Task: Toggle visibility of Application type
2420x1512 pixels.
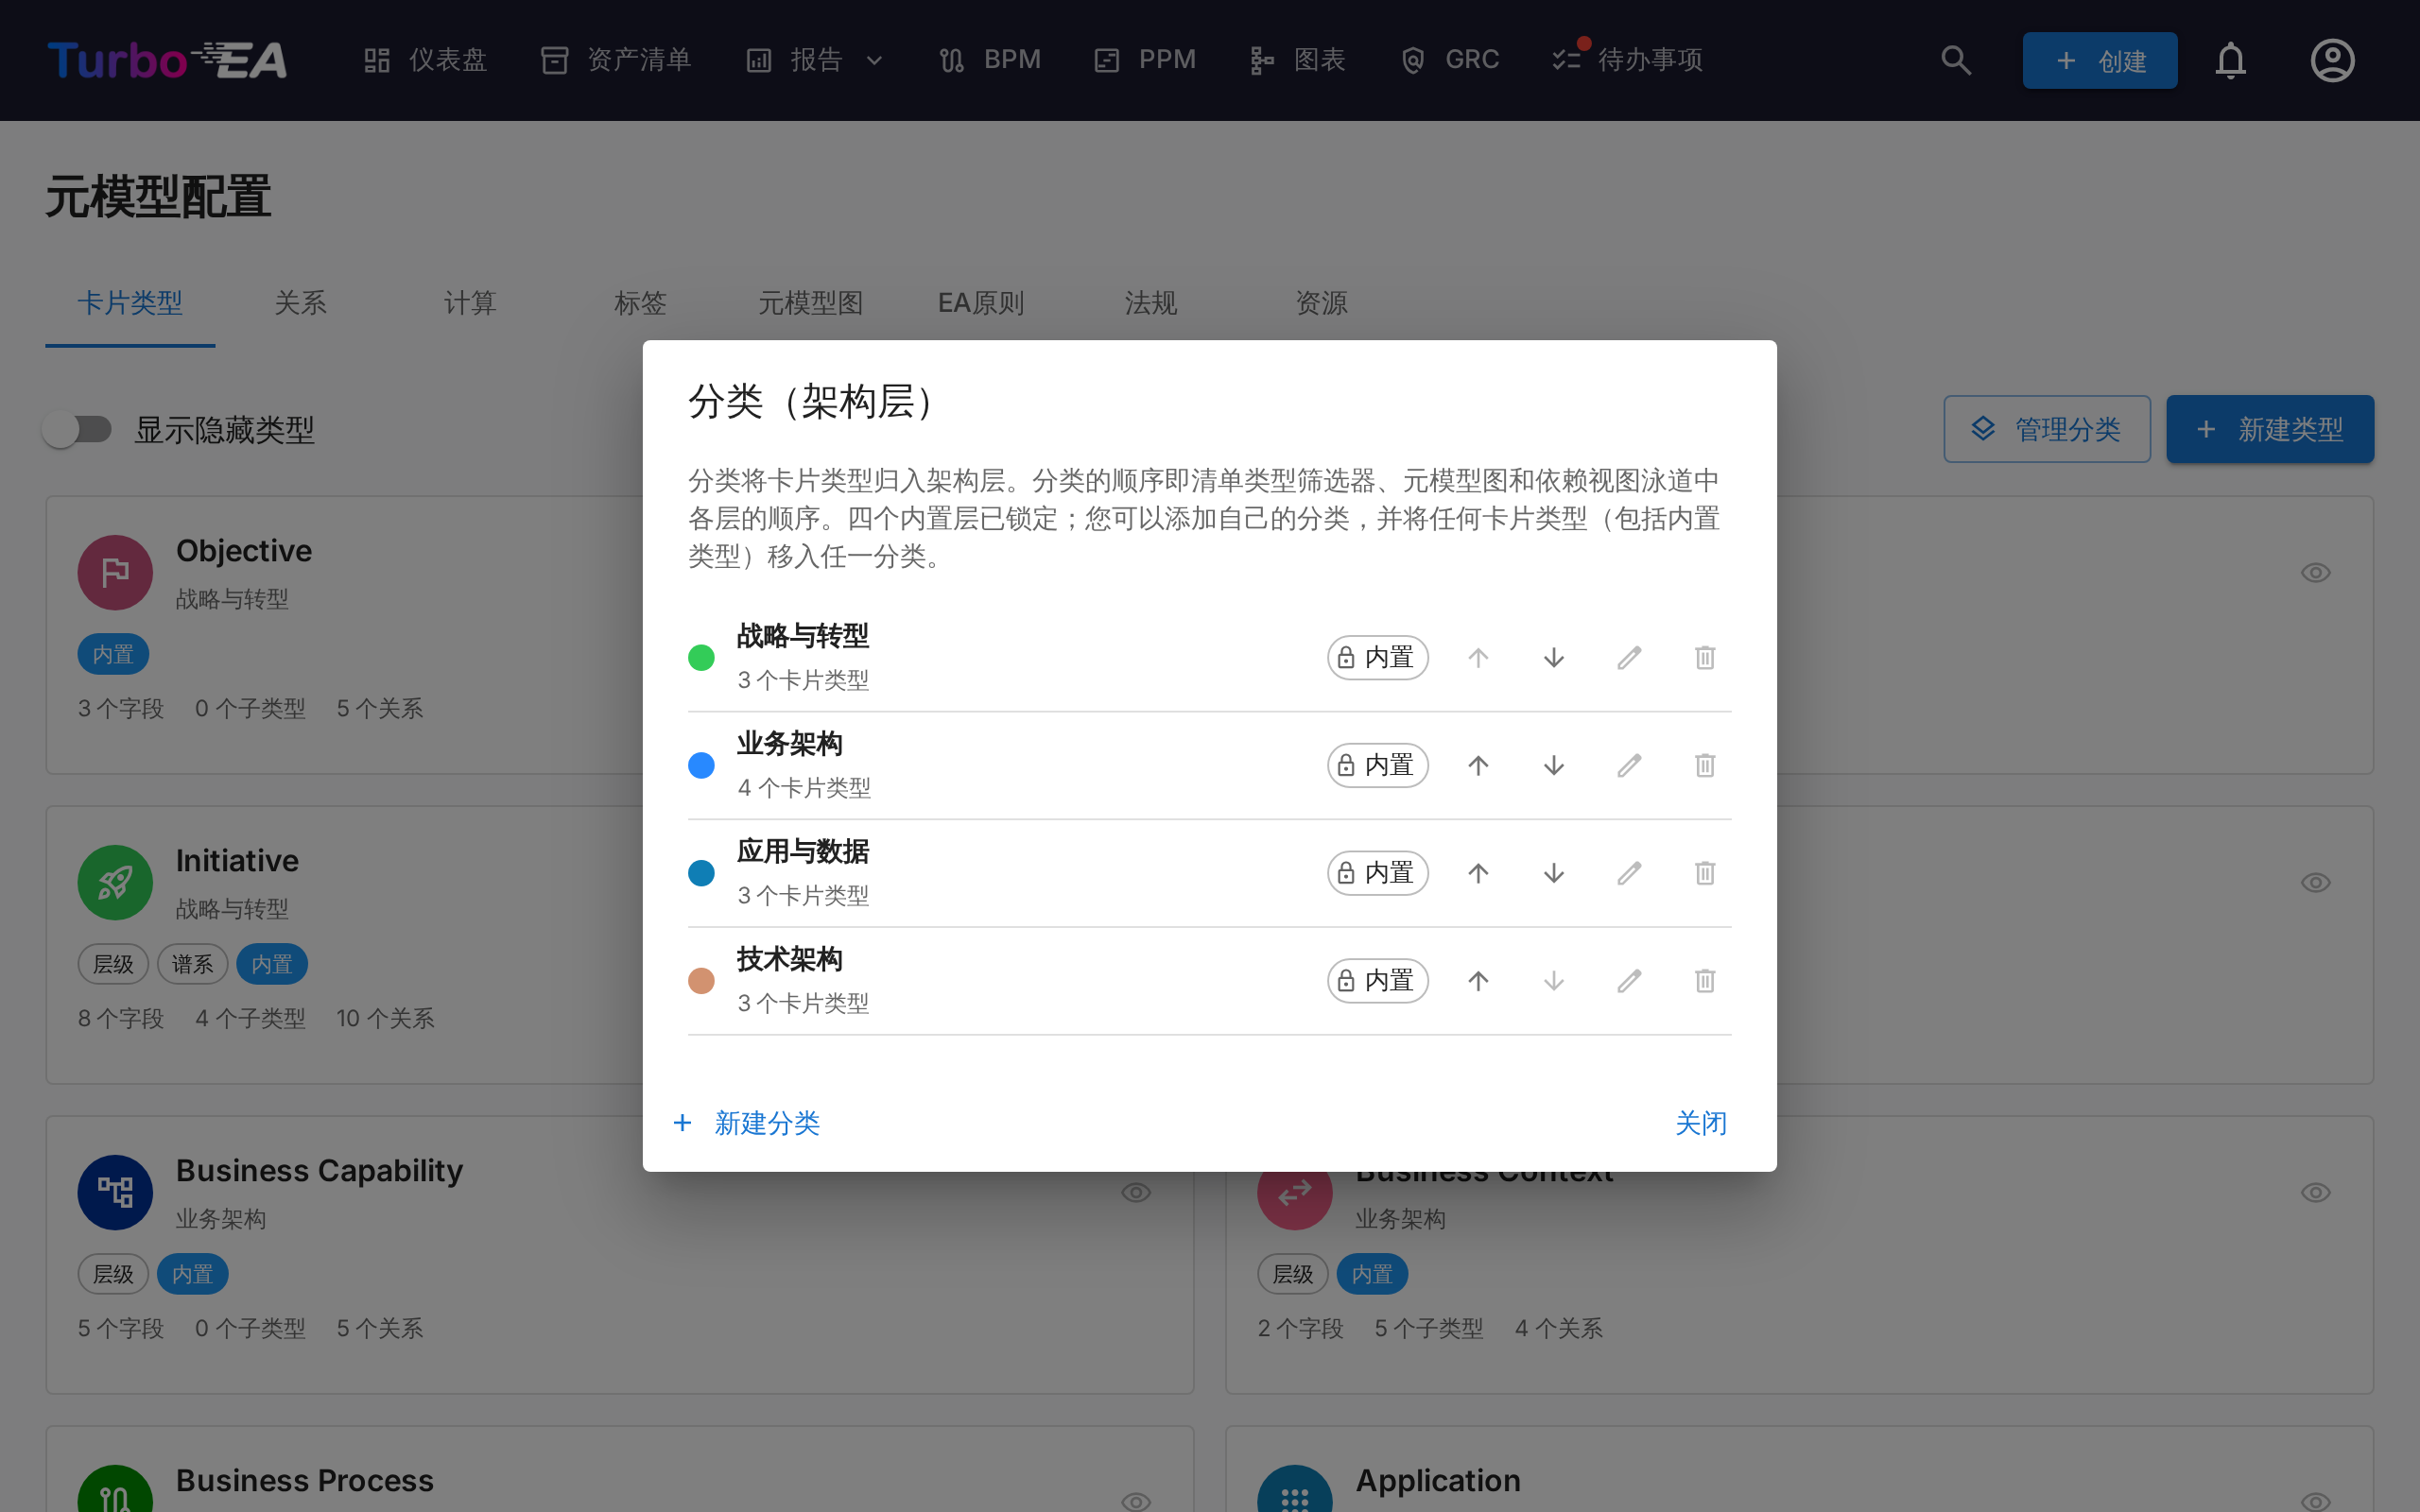Action: (x=2316, y=1501)
